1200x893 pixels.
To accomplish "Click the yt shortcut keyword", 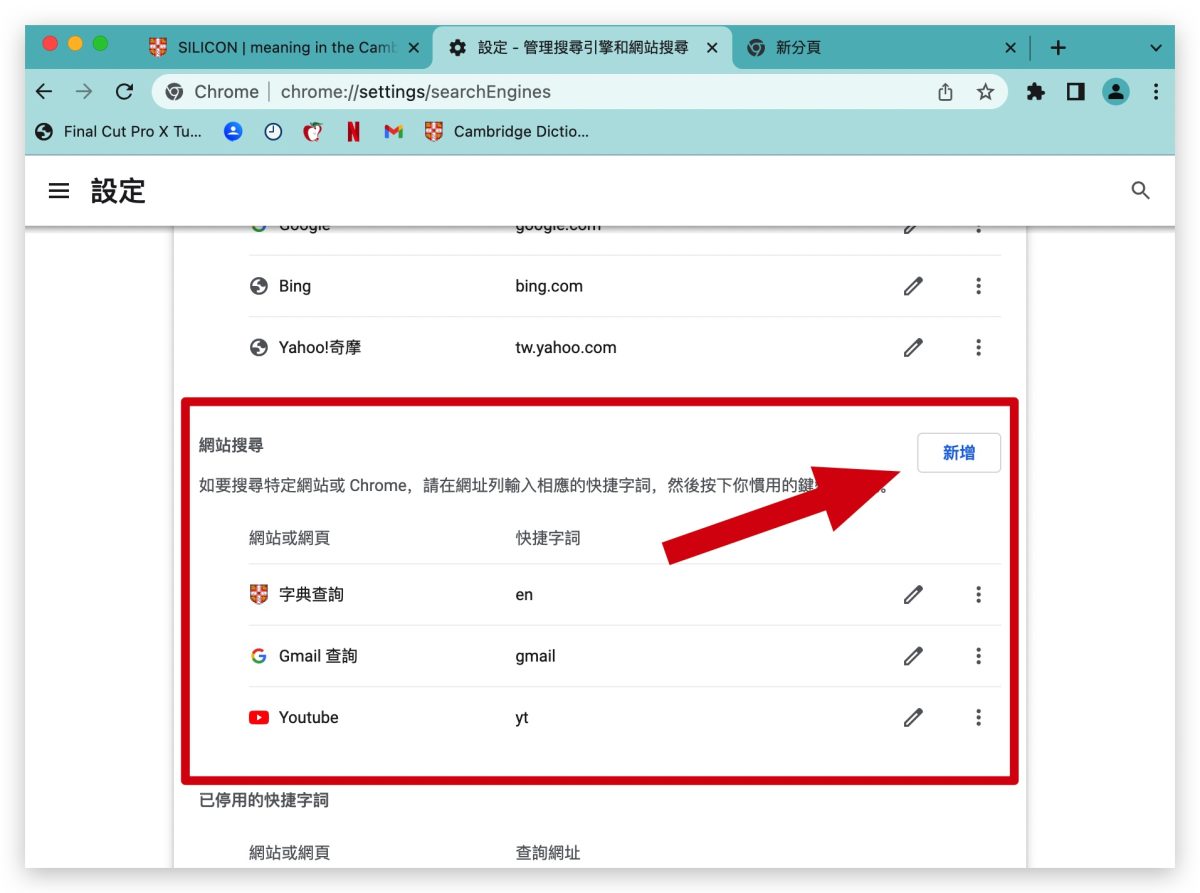I will tap(522, 719).
